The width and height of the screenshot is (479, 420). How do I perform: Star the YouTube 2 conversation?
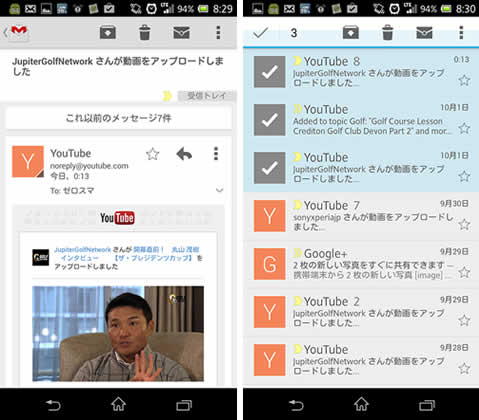[x=464, y=320]
